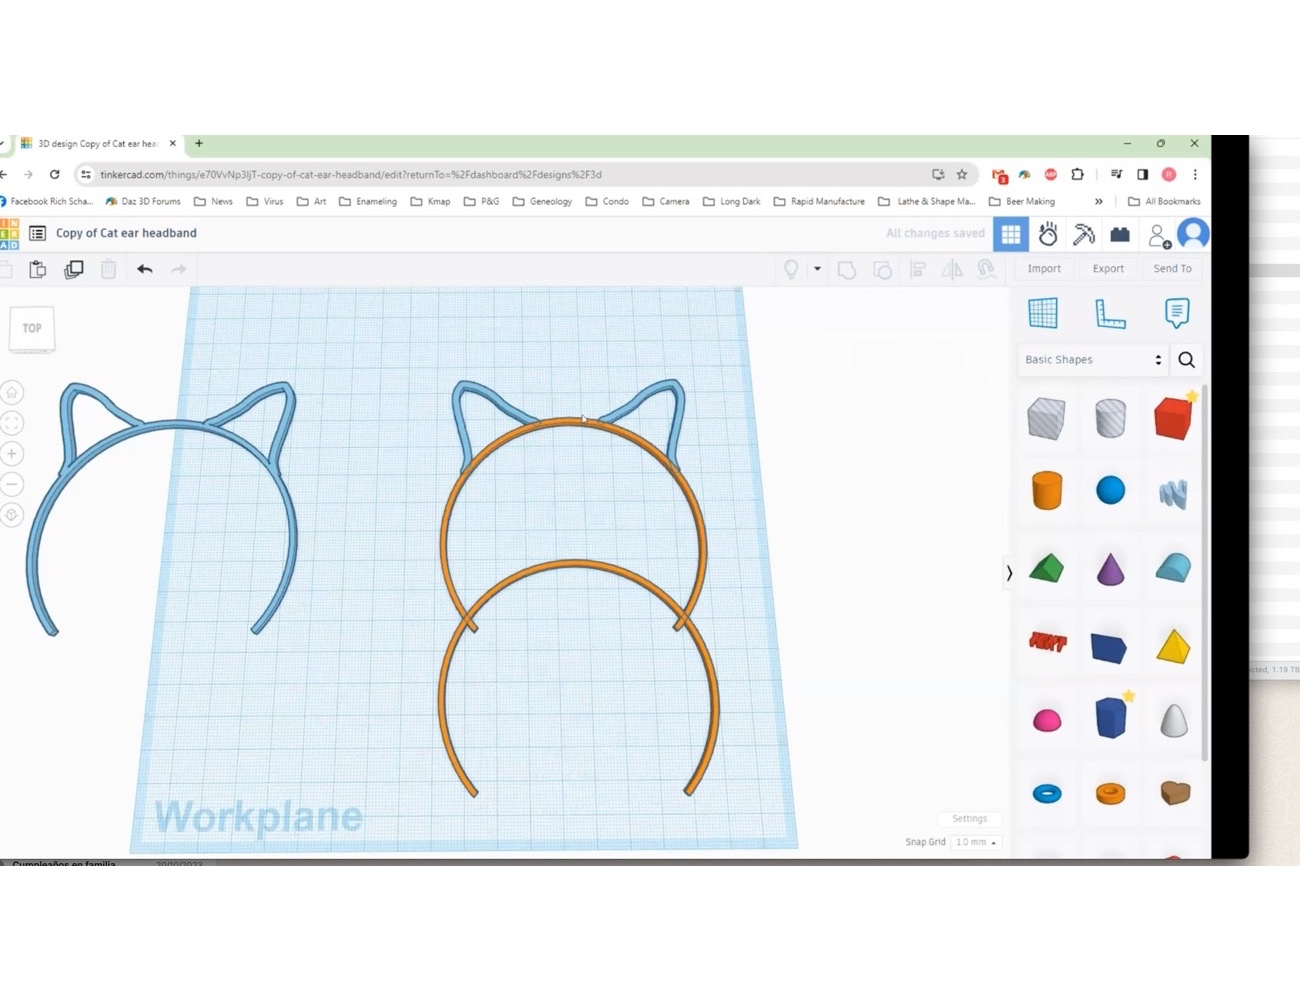Screen dimensions: 1300x1000
Task: Open the Basic Shapes category dropdown
Action: coord(1092,359)
